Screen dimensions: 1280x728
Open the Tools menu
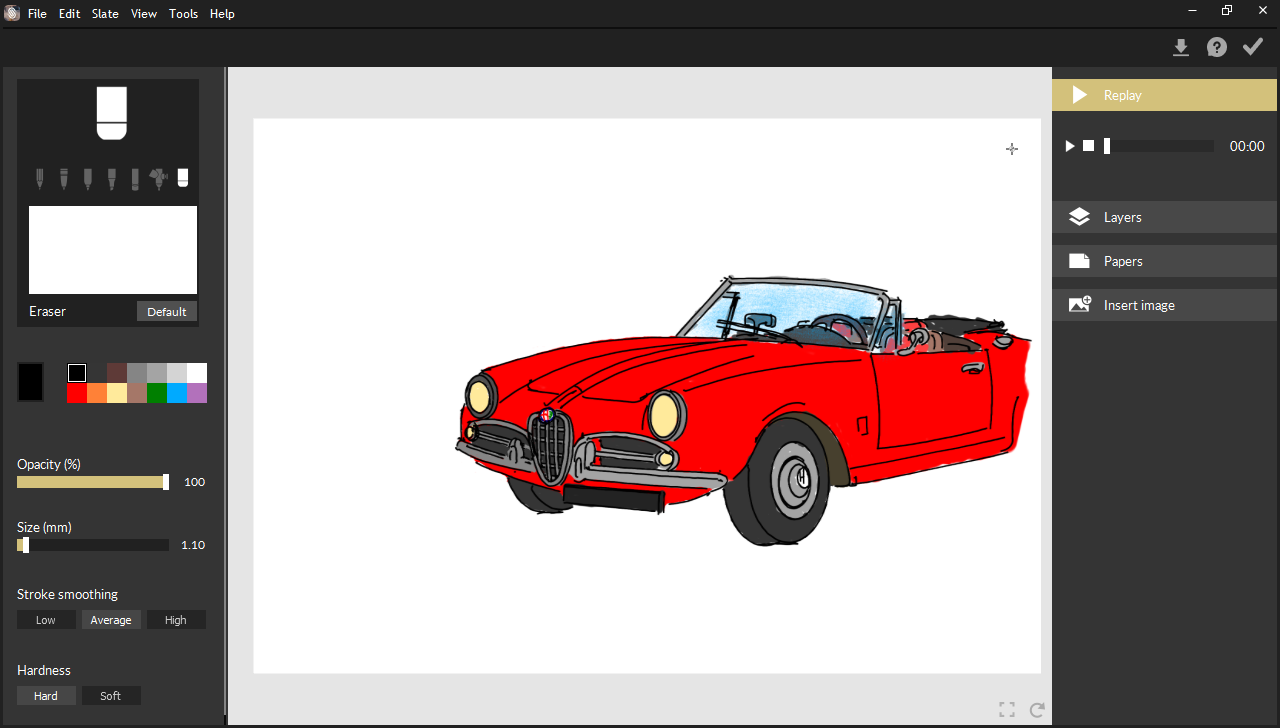pos(183,14)
